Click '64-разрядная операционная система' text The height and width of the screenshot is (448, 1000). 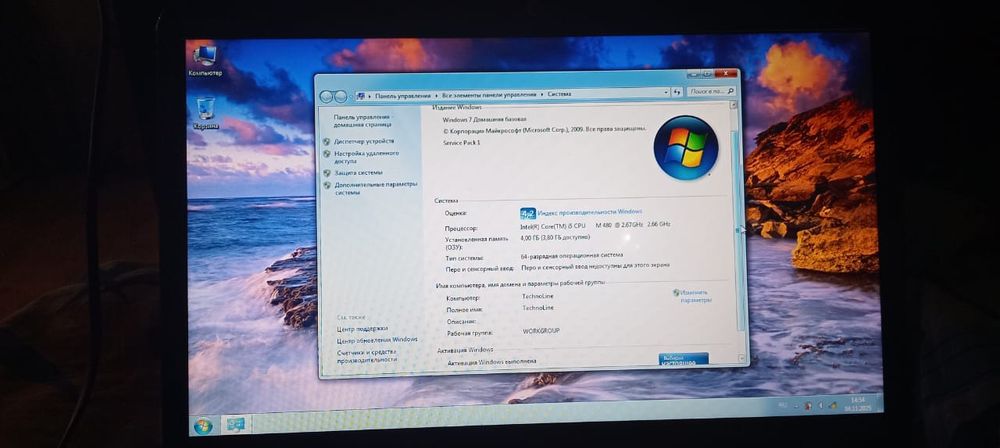click(571, 255)
